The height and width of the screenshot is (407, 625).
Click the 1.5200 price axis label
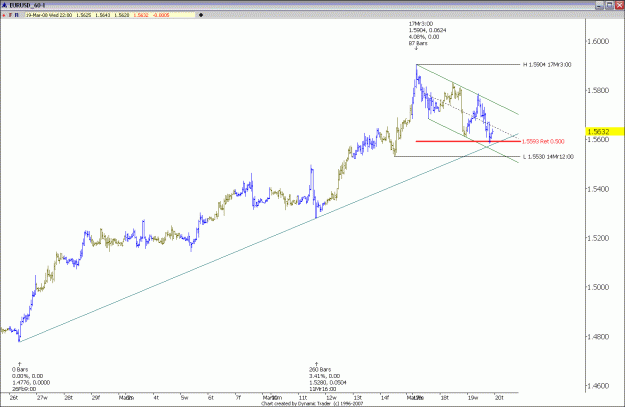click(599, 238)
